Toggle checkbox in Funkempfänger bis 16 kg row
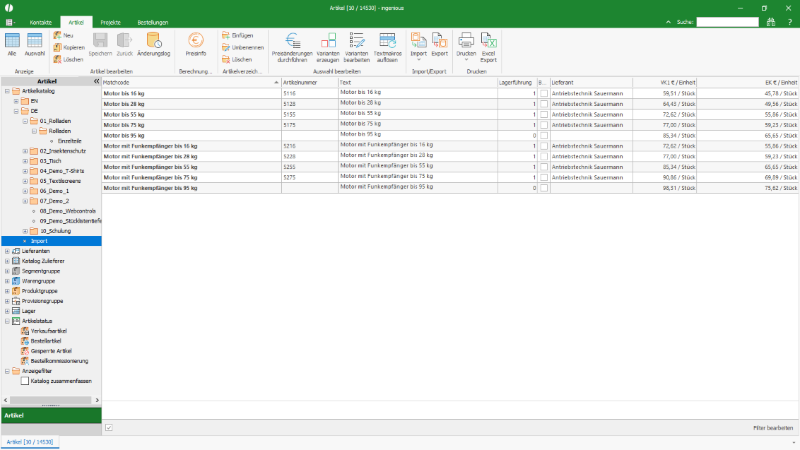The height and width of the screenshot is (450, 800). pos(544,146)
